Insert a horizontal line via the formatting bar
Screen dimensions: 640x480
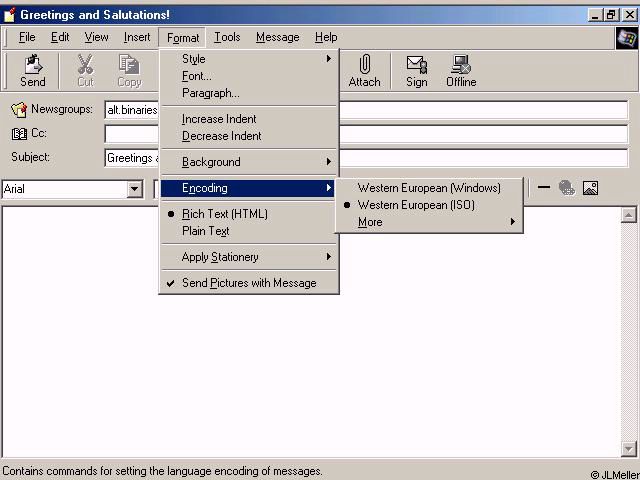coord(543,188)
